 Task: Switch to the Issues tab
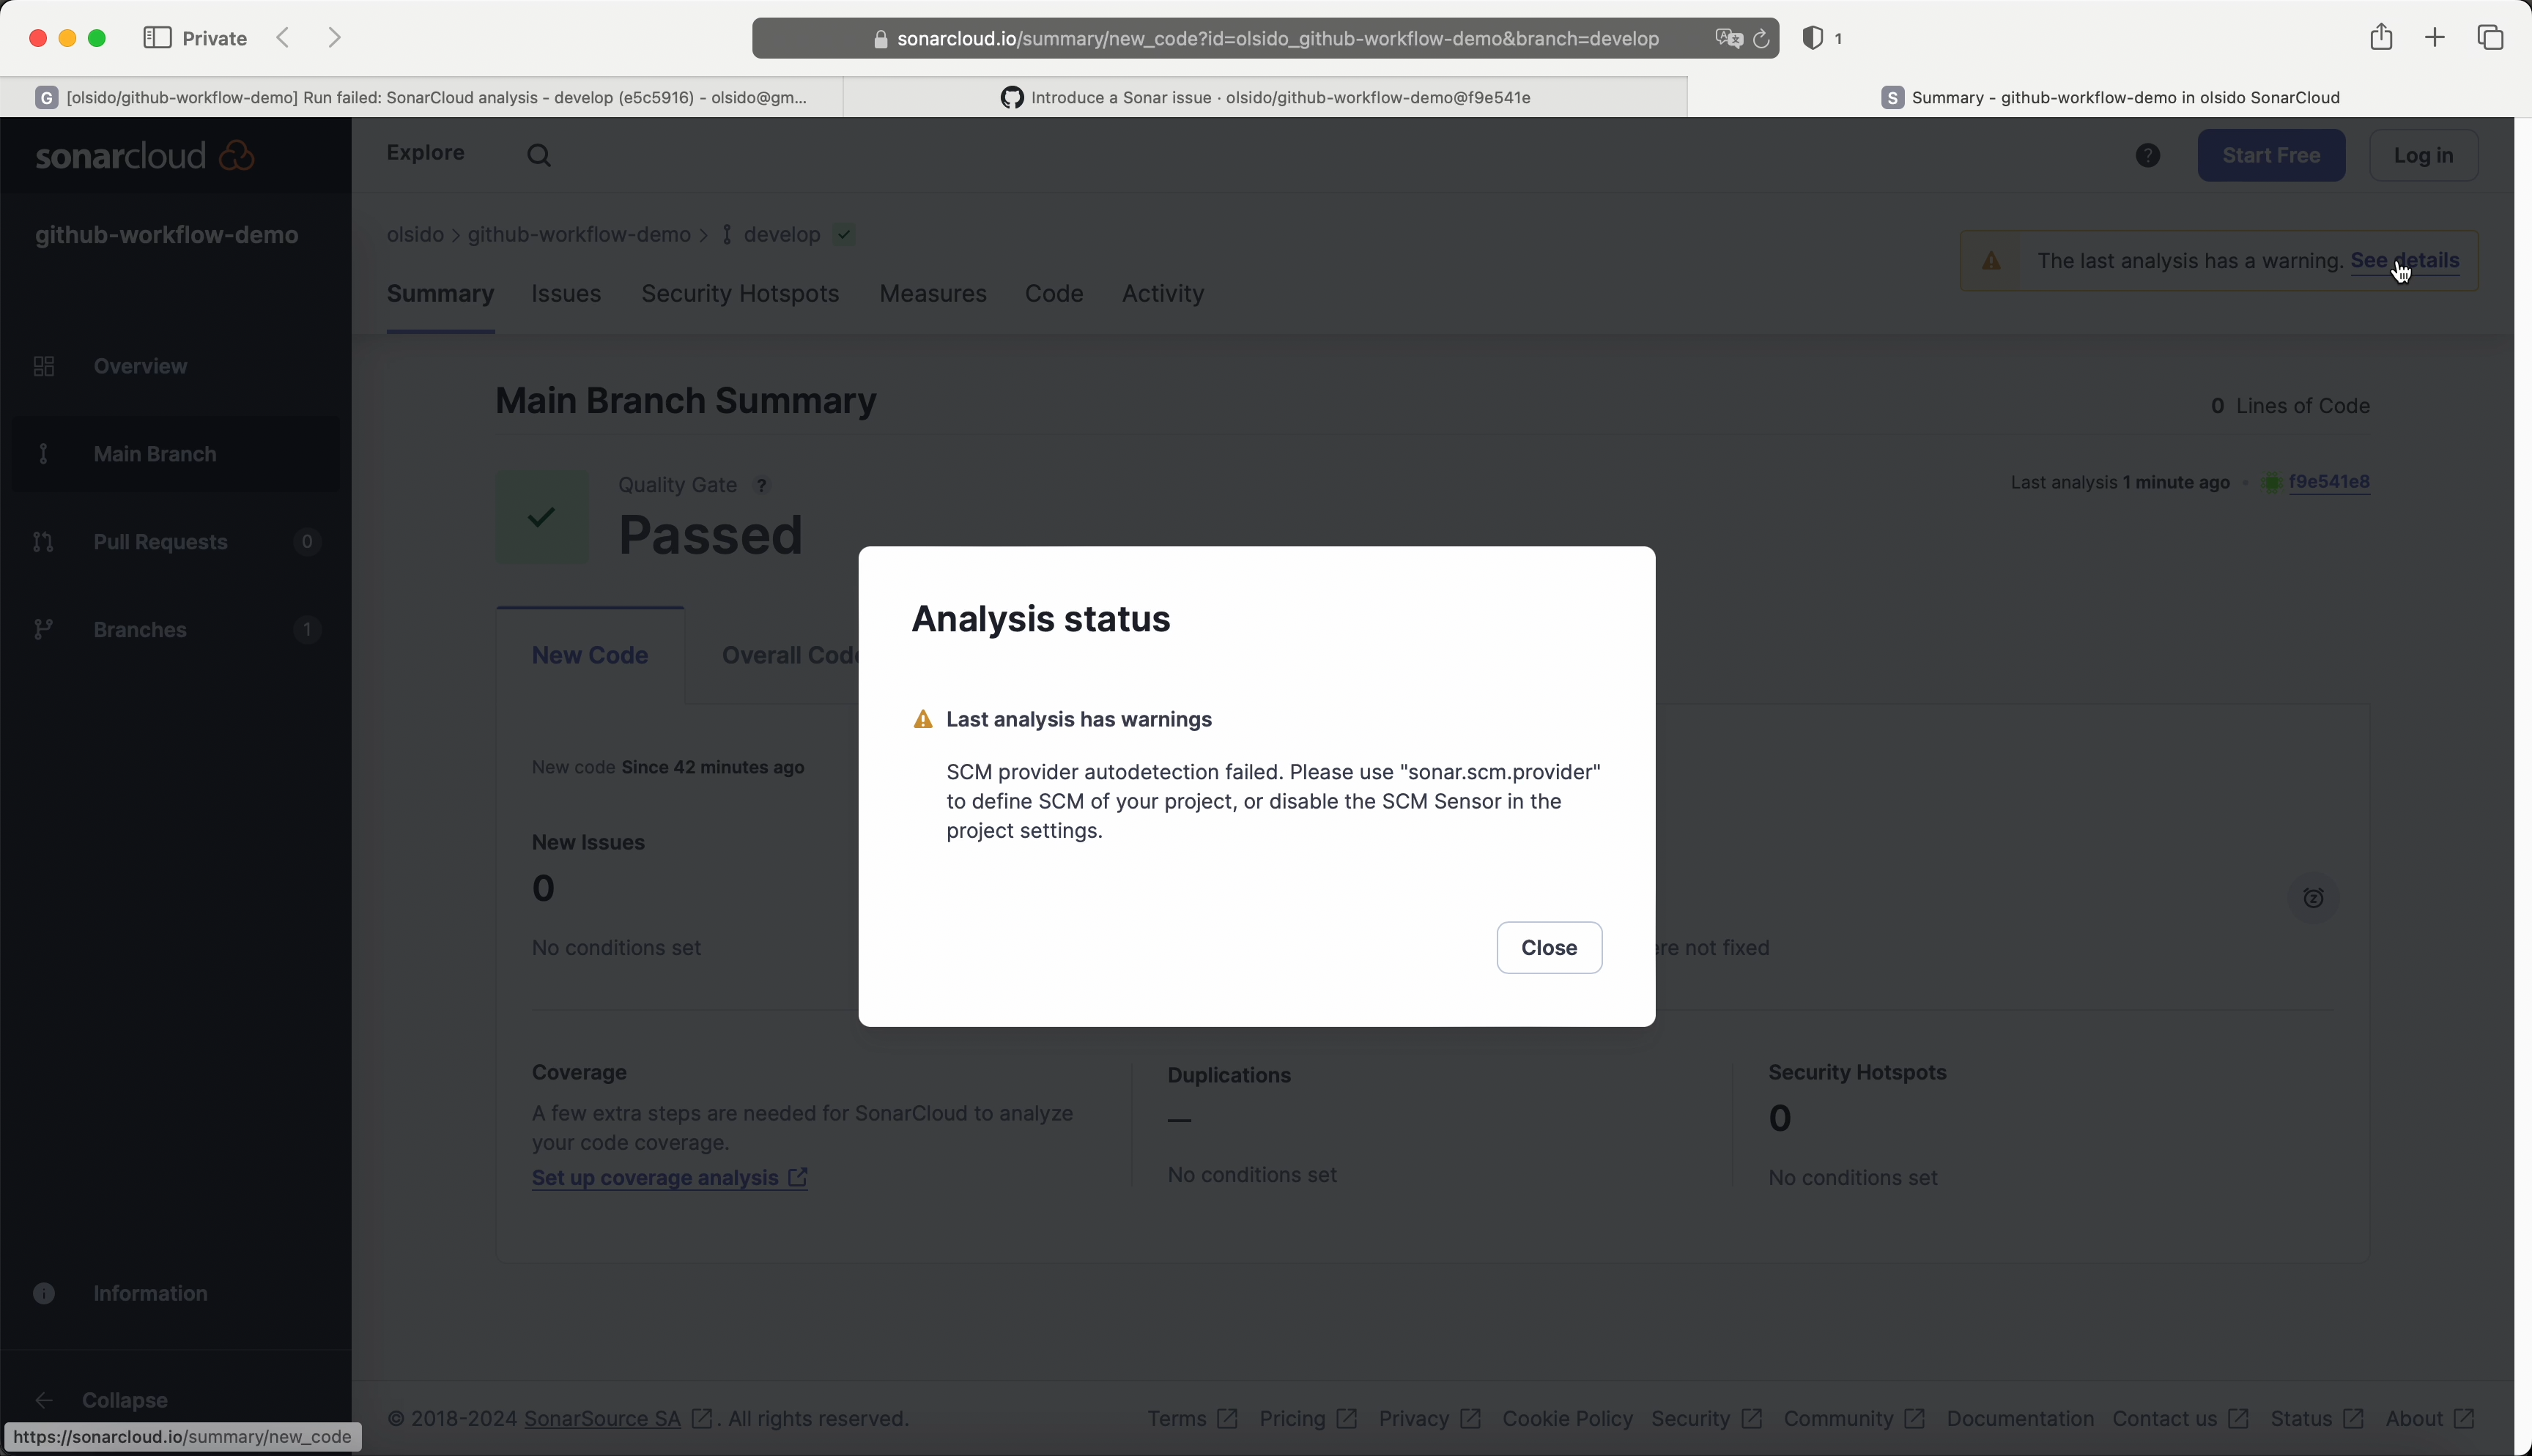coord(566,293)
